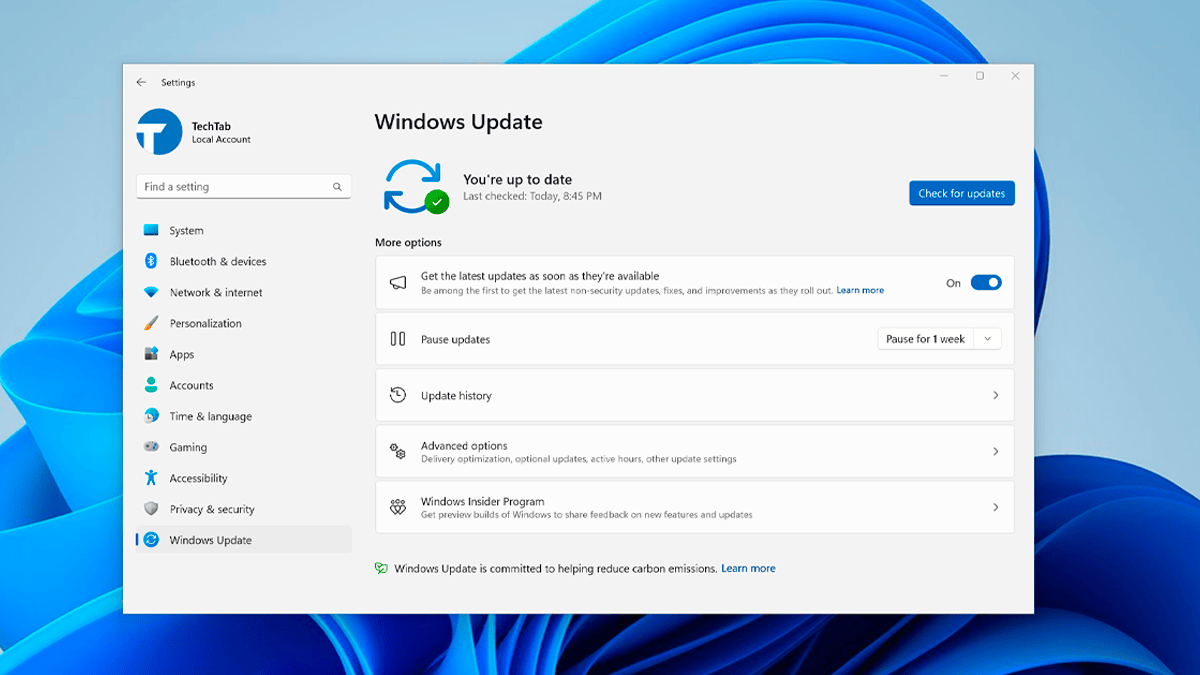
Task: Click the gears icon for Advanced options
Action: pyautogui.click(x=398, y=451)
